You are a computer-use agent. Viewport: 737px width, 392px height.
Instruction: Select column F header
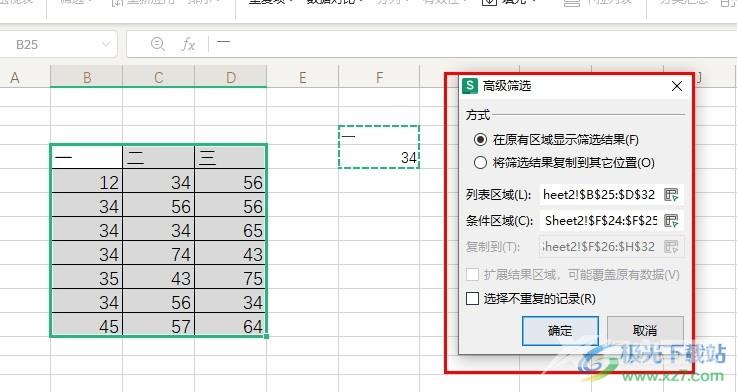point(379,77)
